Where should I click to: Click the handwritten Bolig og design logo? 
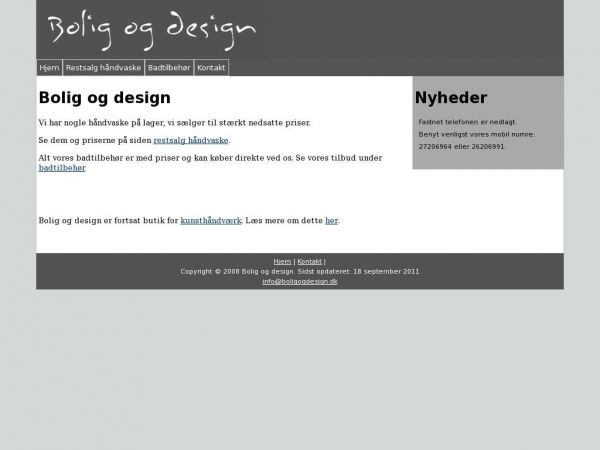point(148,30)
